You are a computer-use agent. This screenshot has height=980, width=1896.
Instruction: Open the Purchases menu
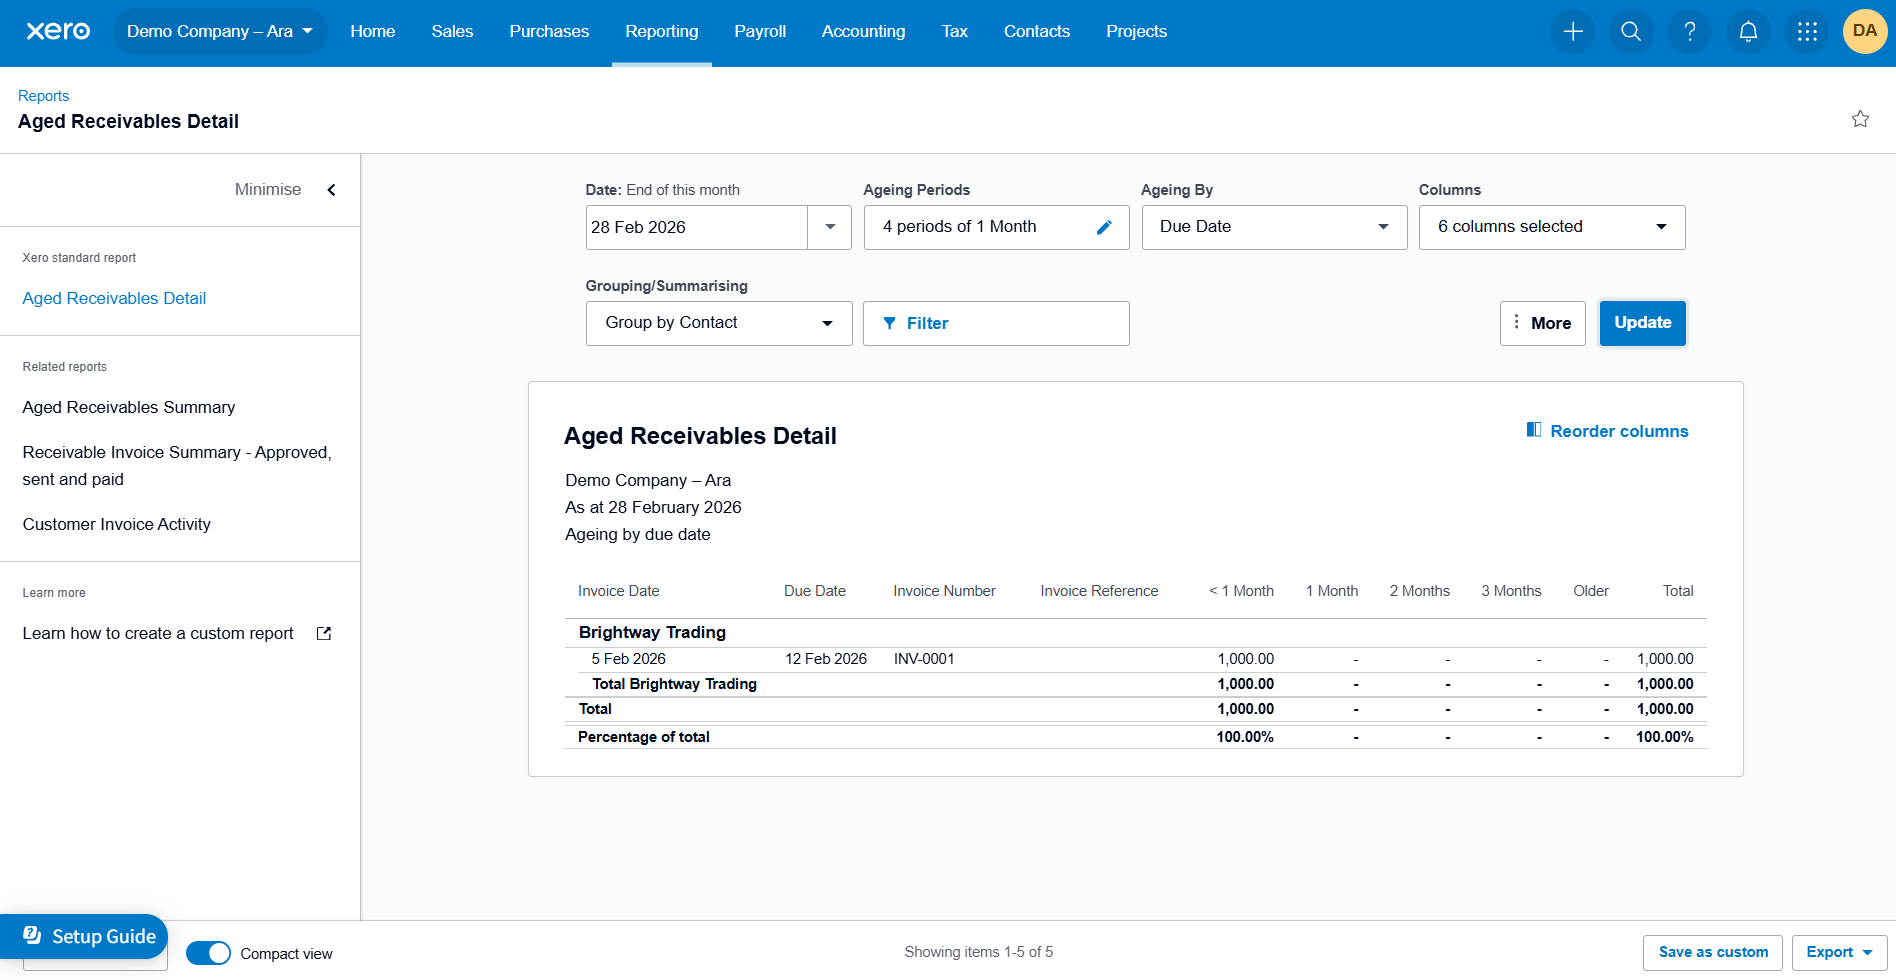[x=549, y=31]
